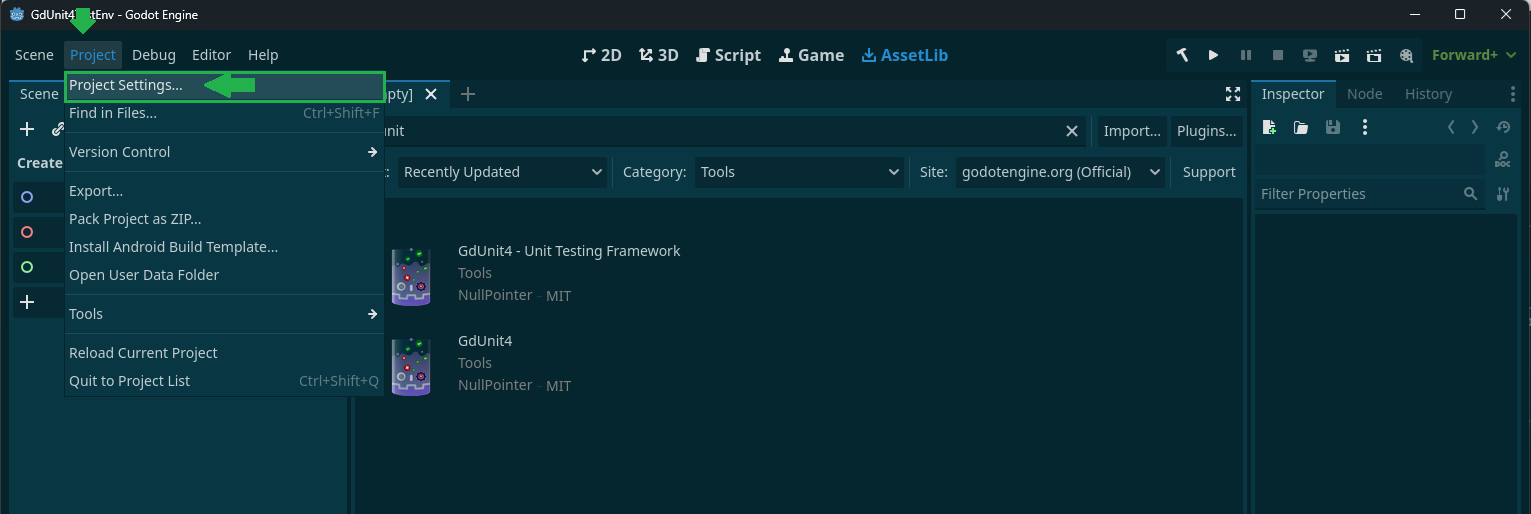Viewport: 1531px width, 514px height.
Task: Click the Run Current Scene clapperboard icon
Action: click(1342, 55)
